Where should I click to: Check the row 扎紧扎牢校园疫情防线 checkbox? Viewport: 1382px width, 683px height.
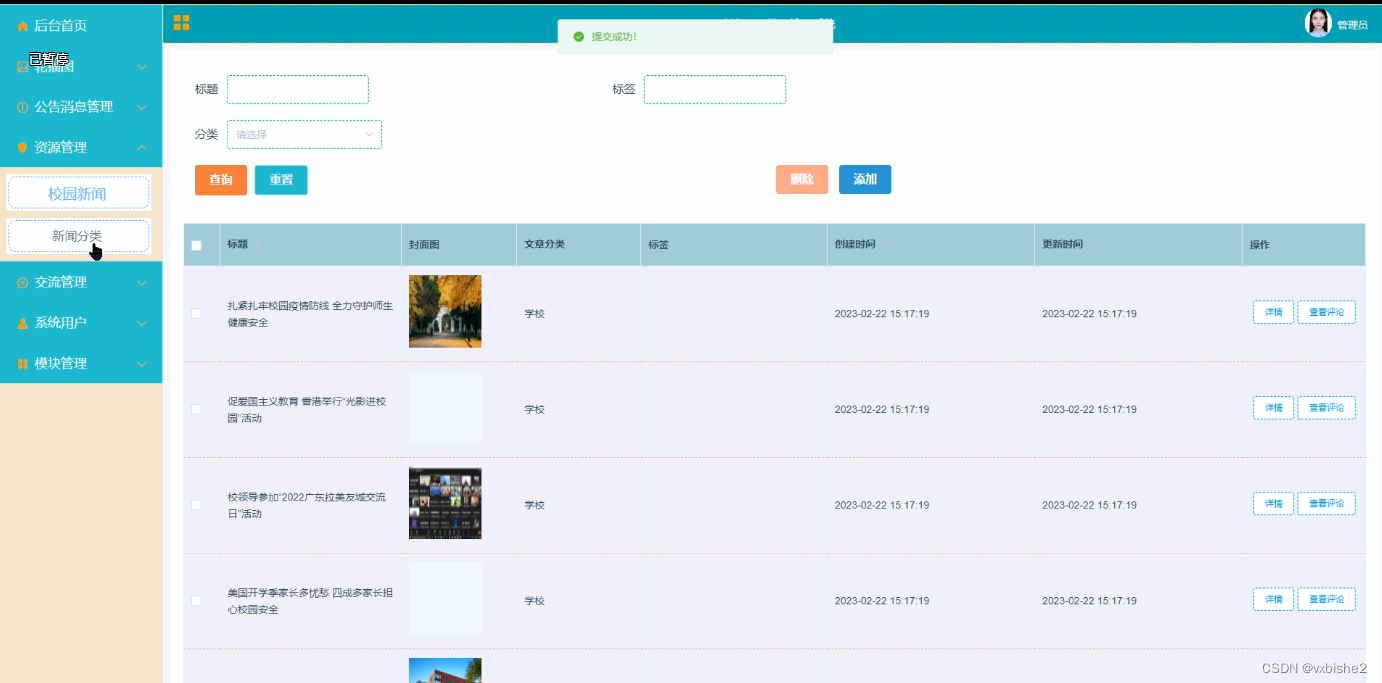pos(196,314)
